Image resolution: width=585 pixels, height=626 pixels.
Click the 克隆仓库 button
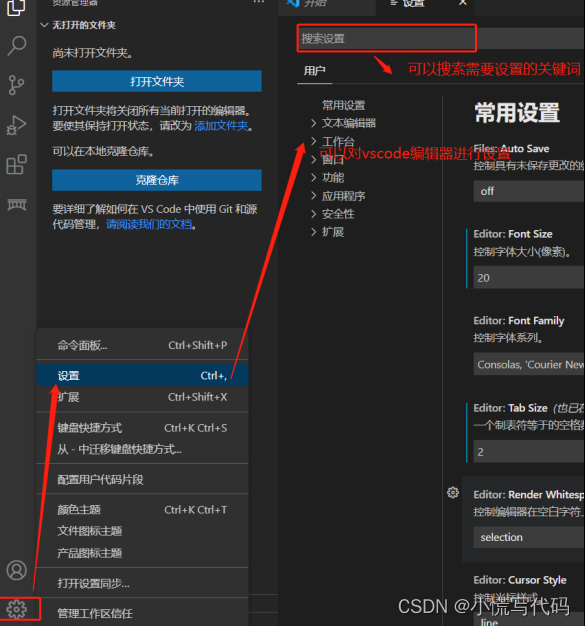point(157,180)
